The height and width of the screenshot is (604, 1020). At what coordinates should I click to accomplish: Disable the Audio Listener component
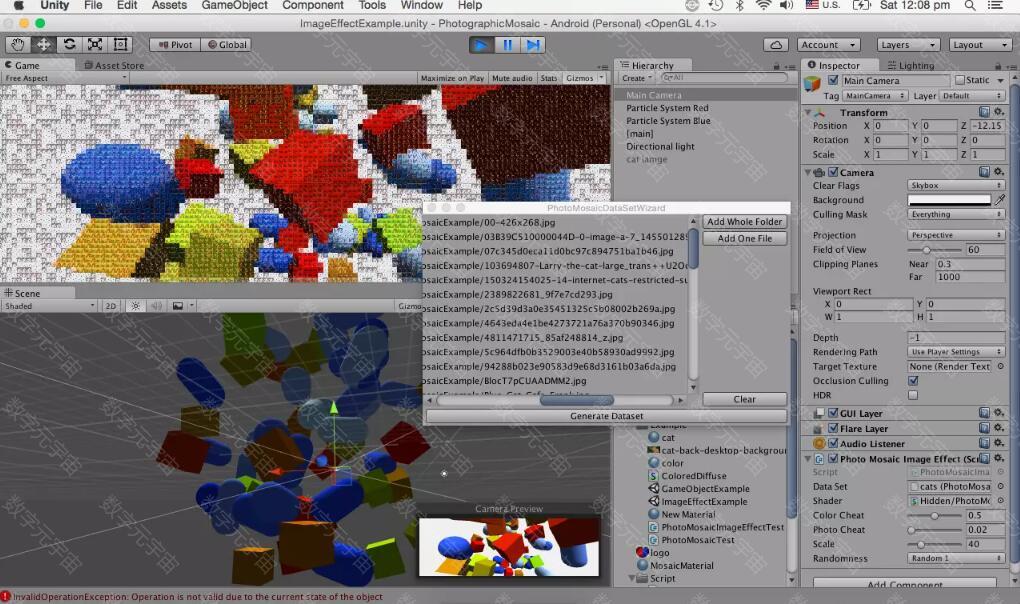[x=833, y=443]
